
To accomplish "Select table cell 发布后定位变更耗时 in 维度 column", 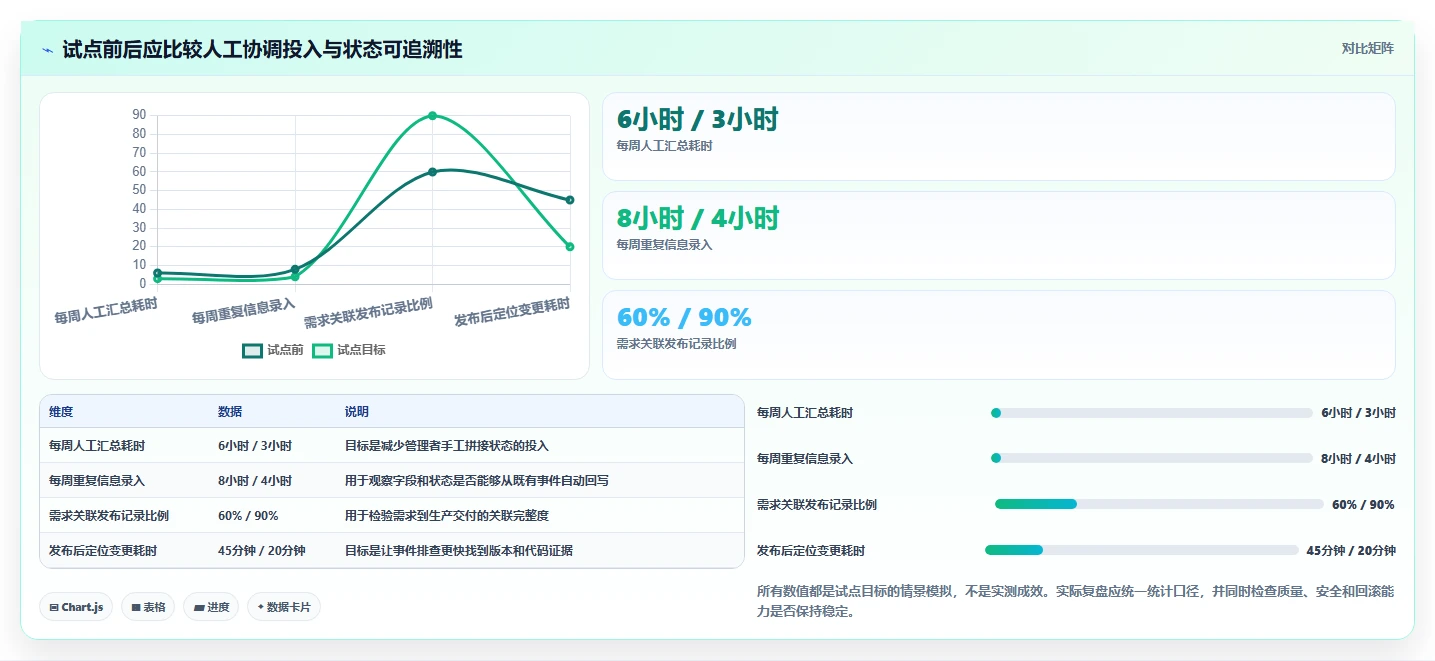I will tap(103, 551).
